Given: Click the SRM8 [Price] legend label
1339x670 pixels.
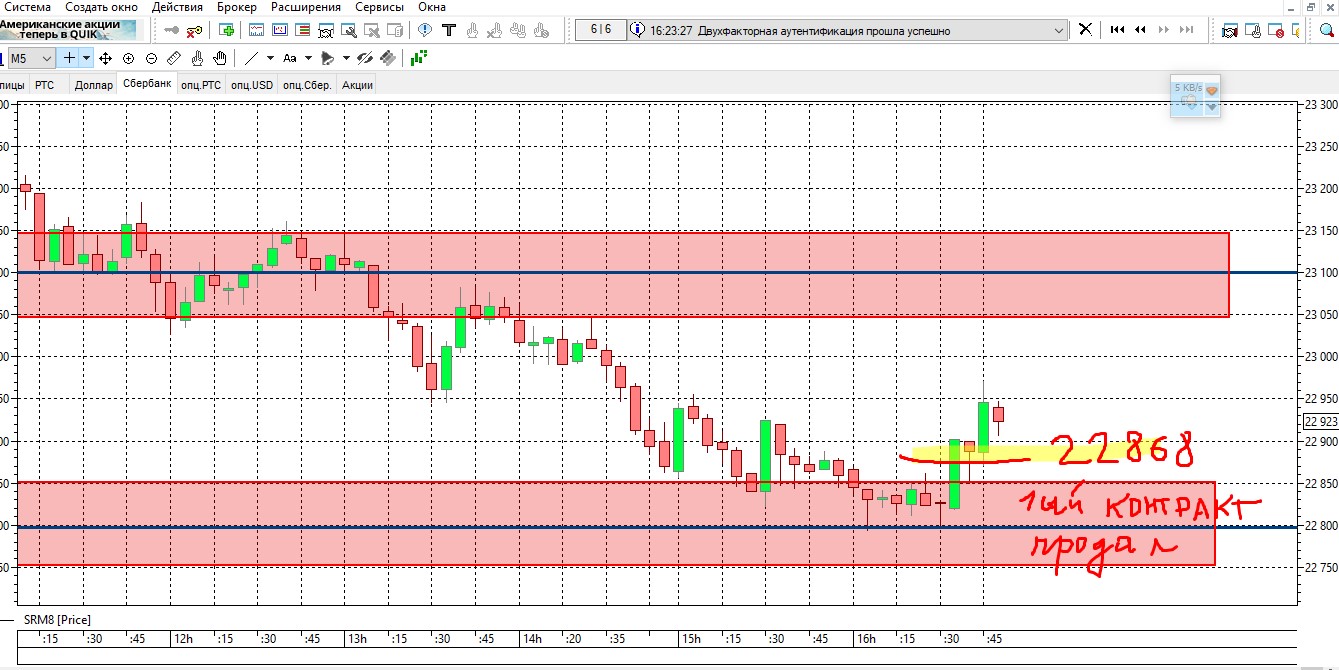Looking at the screenshot, I should [x=57, y=620].
